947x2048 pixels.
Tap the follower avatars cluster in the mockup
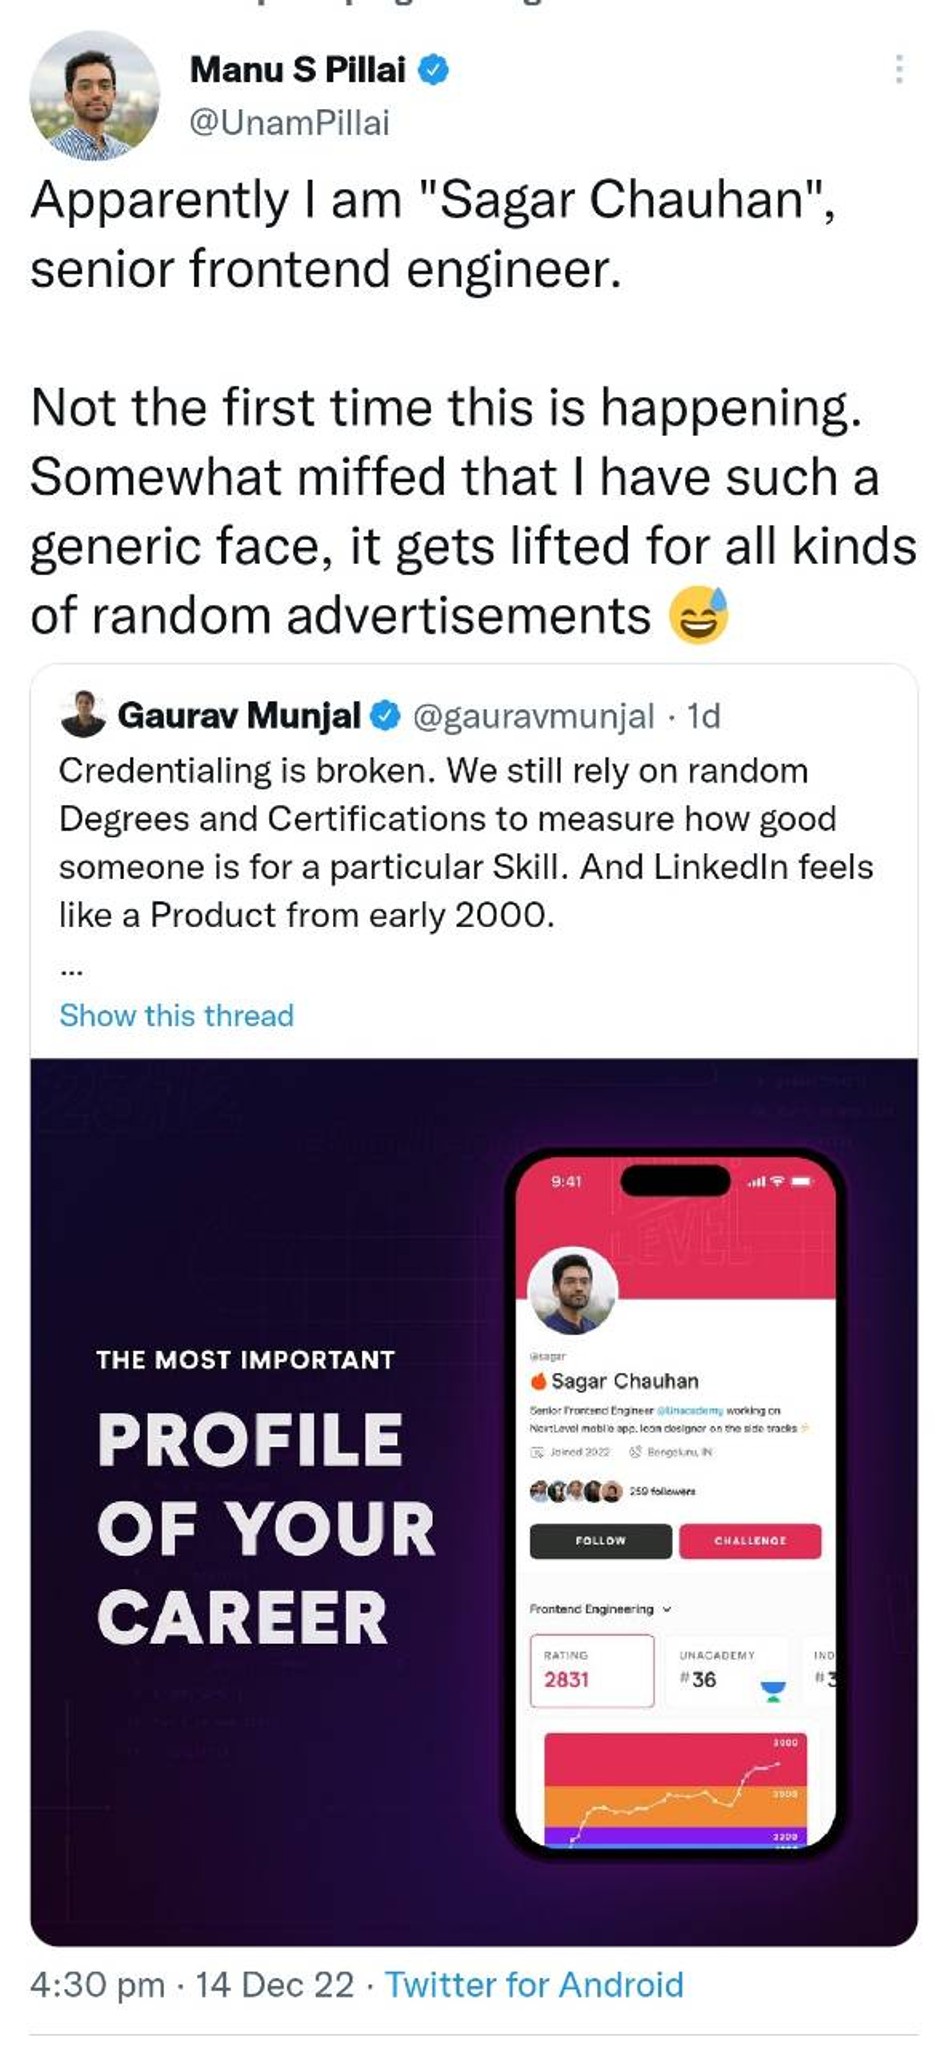575,1491
